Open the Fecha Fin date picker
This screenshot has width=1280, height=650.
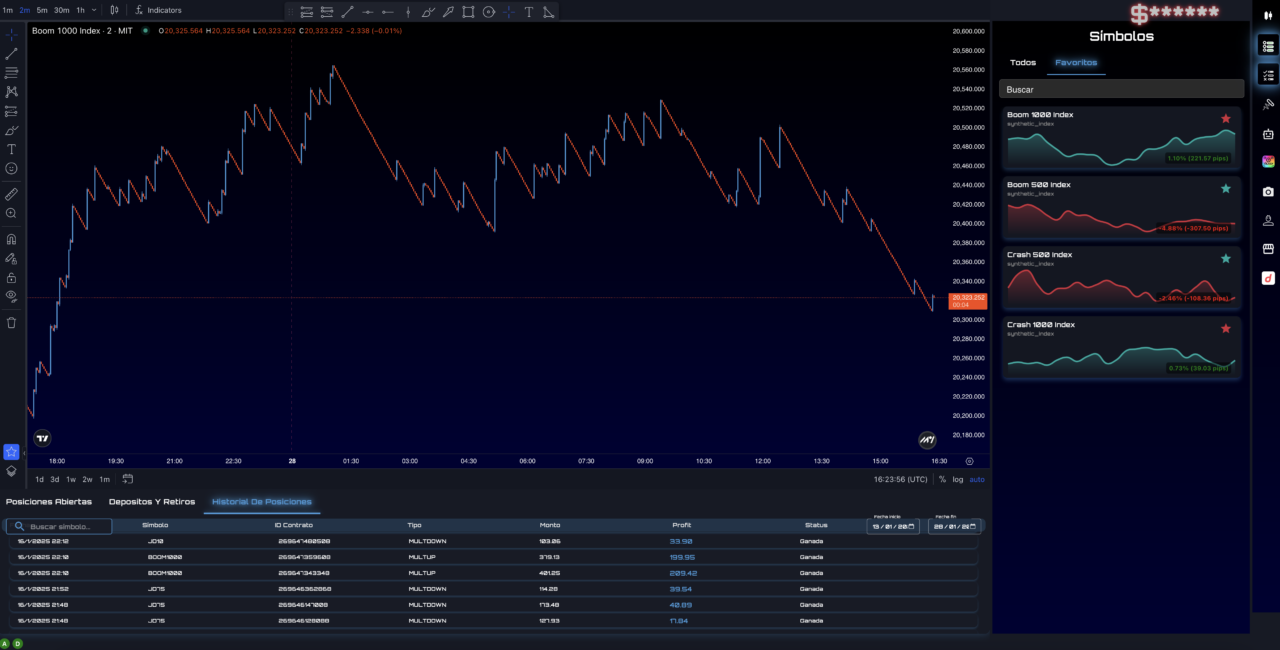click(x=953, y=526)
